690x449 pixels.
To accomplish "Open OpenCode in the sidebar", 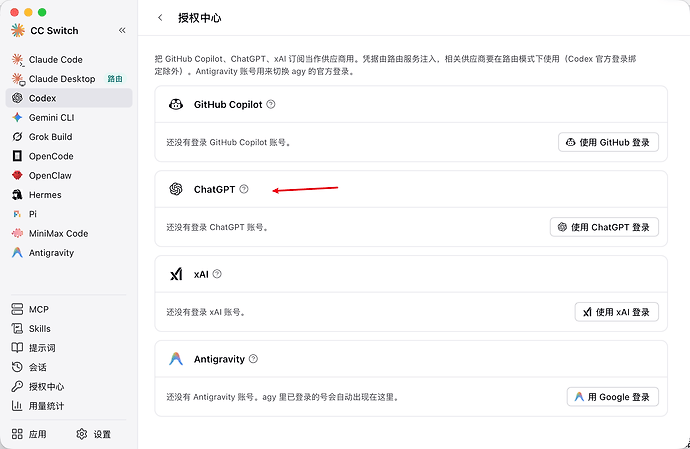I will 69,156.
